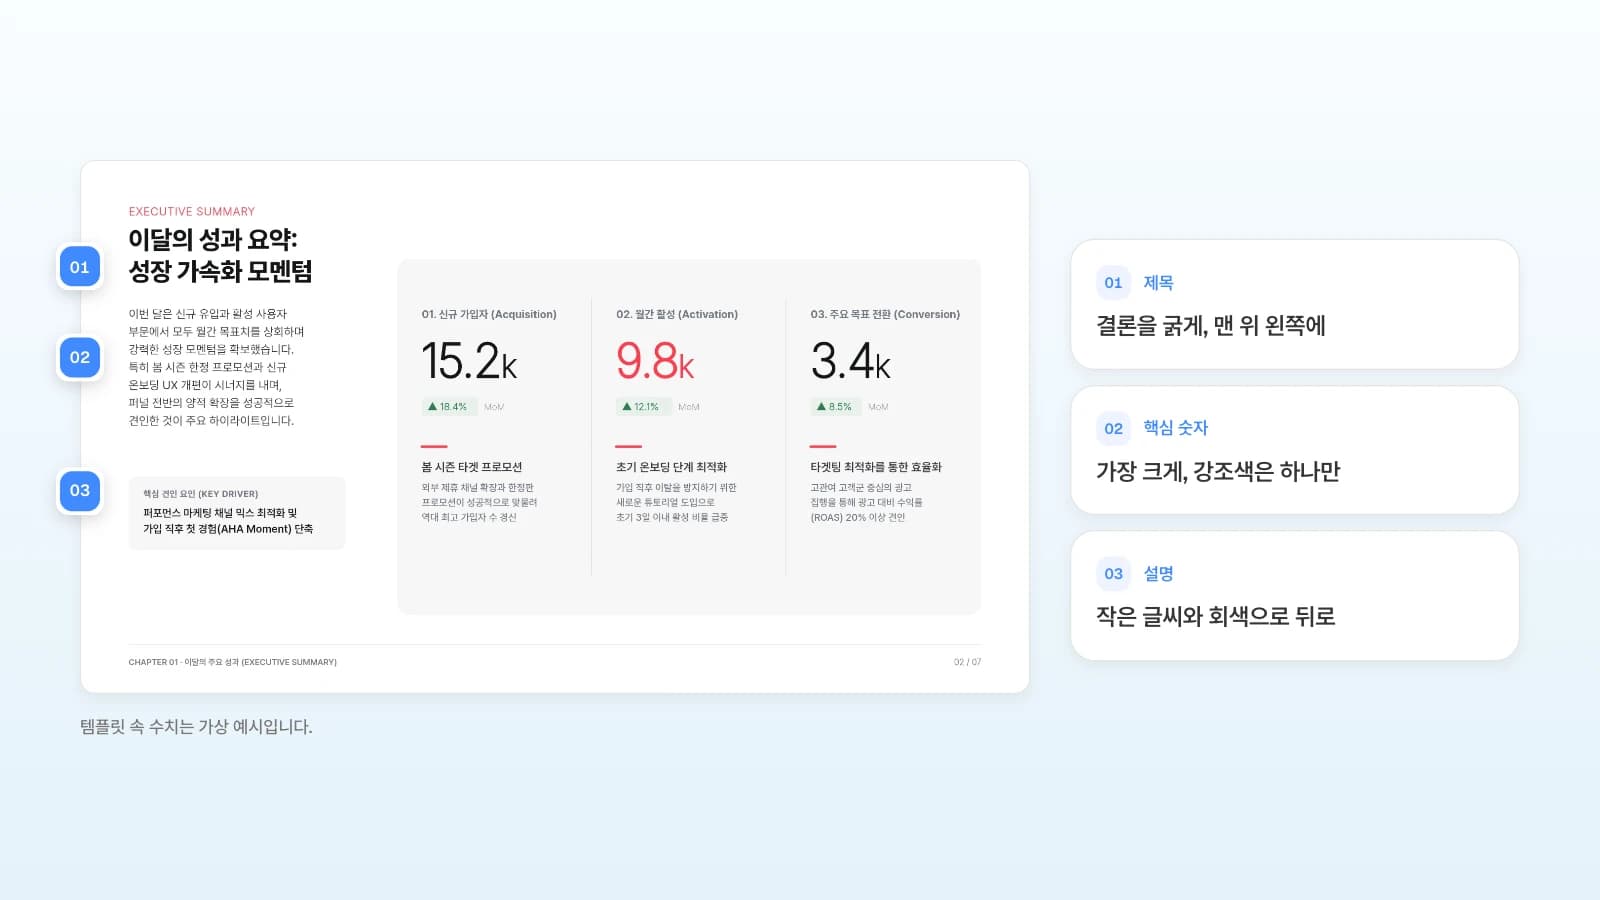1600x900 pixels.
Task: Click the caption "템플릿 속 수치는 가상 예시입니다."
Action: tap(196, 727)
